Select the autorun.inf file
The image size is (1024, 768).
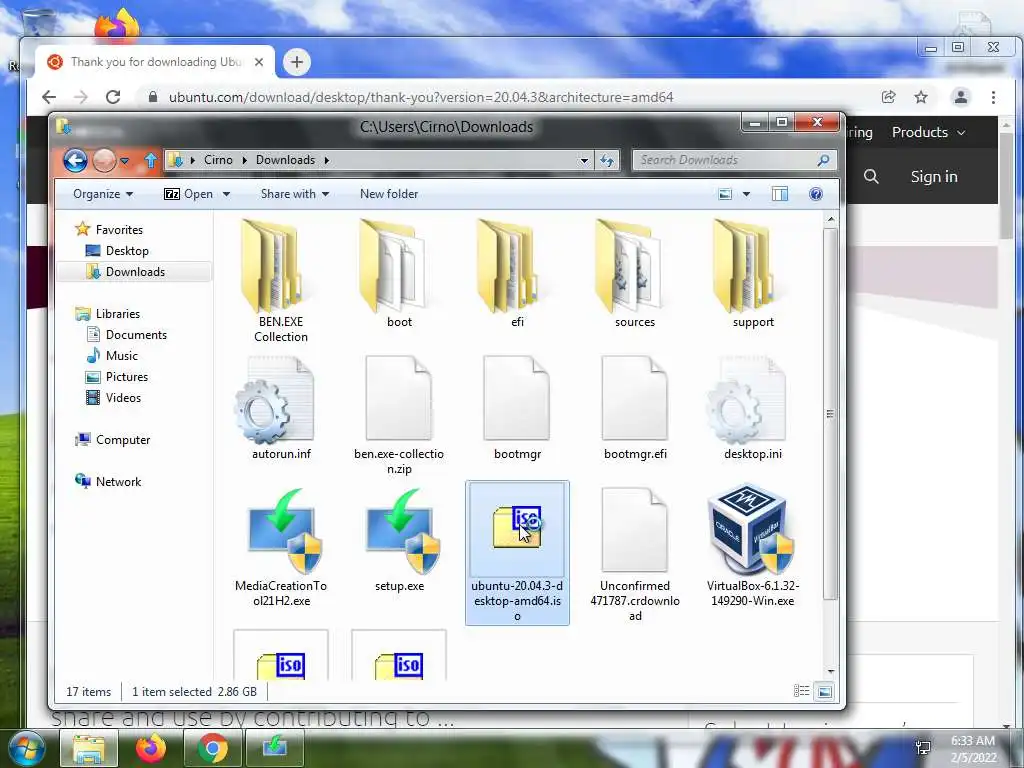coord(281,408)
